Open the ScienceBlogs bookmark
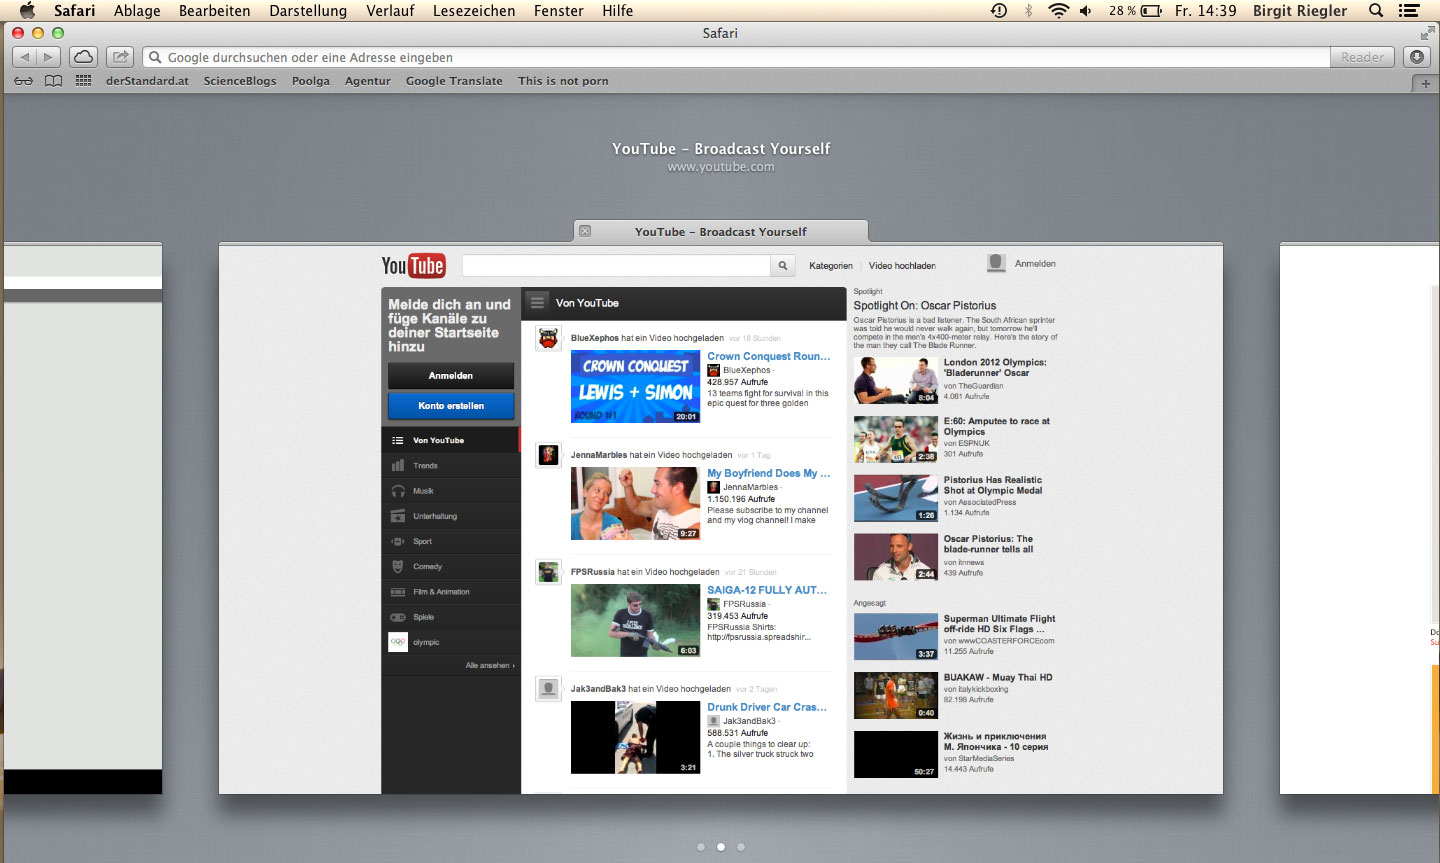Viewport: 1440px width, 863px height. click(240, 81)
